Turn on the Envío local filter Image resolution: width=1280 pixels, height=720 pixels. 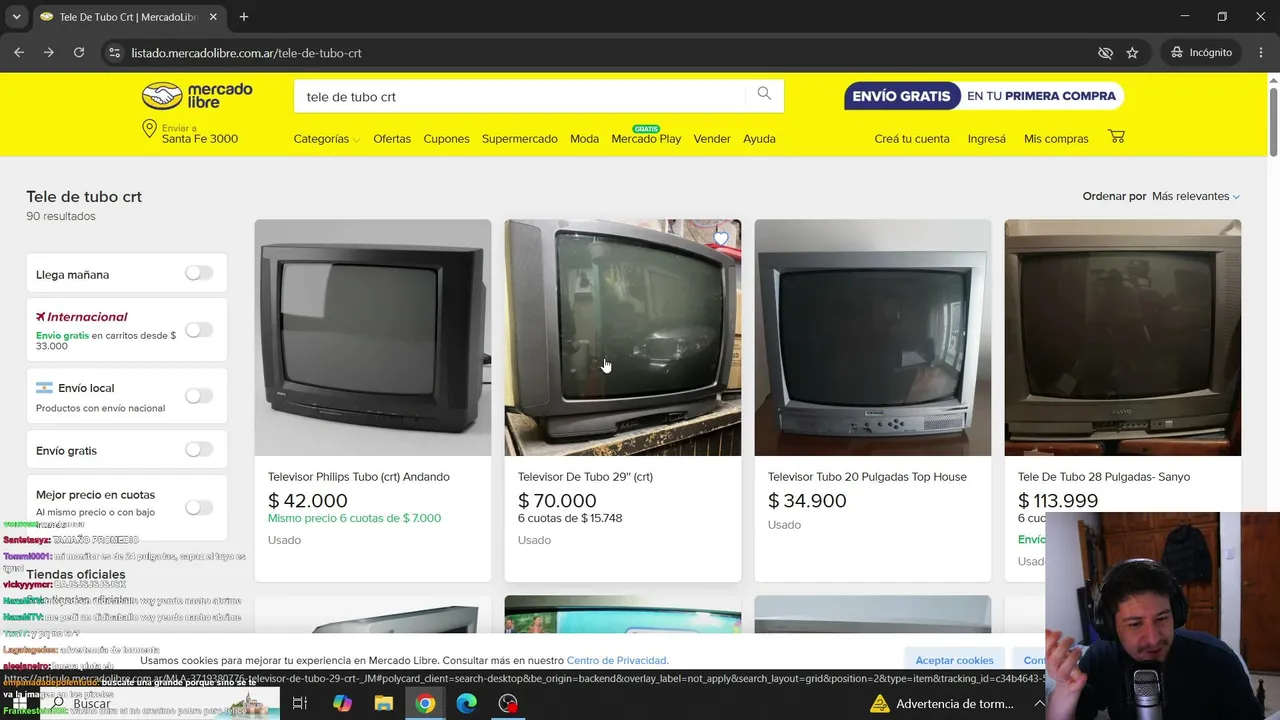click(x=199, y=396)
